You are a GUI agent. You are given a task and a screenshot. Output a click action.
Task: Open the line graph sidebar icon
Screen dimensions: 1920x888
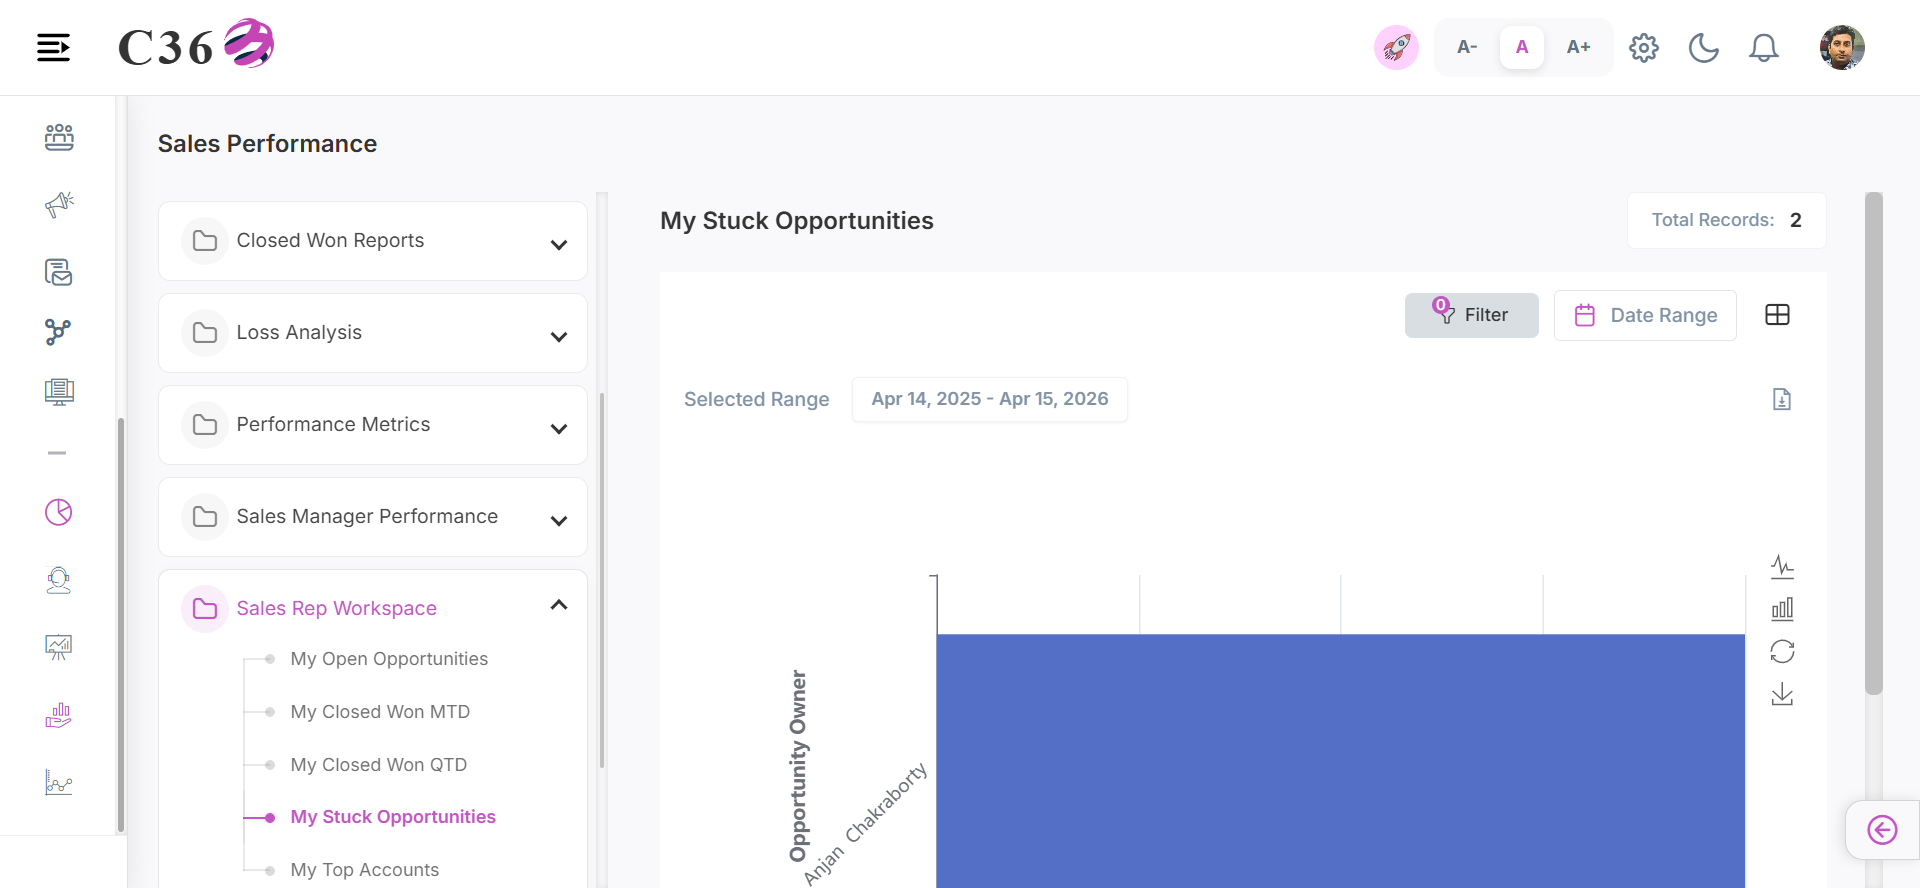click(x=59, y=782)
